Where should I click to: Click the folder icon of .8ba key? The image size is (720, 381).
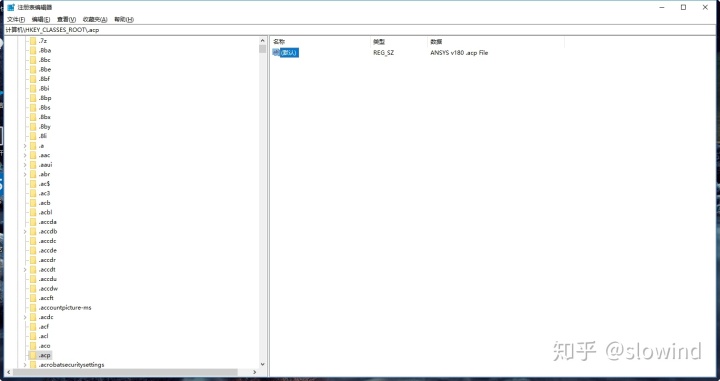click(33, 50)
